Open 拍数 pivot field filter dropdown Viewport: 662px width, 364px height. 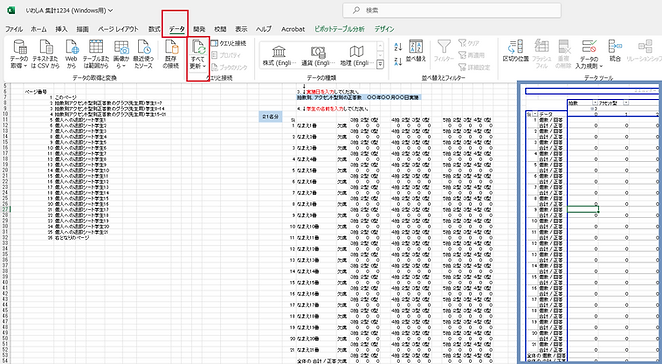tap(595, 103)
